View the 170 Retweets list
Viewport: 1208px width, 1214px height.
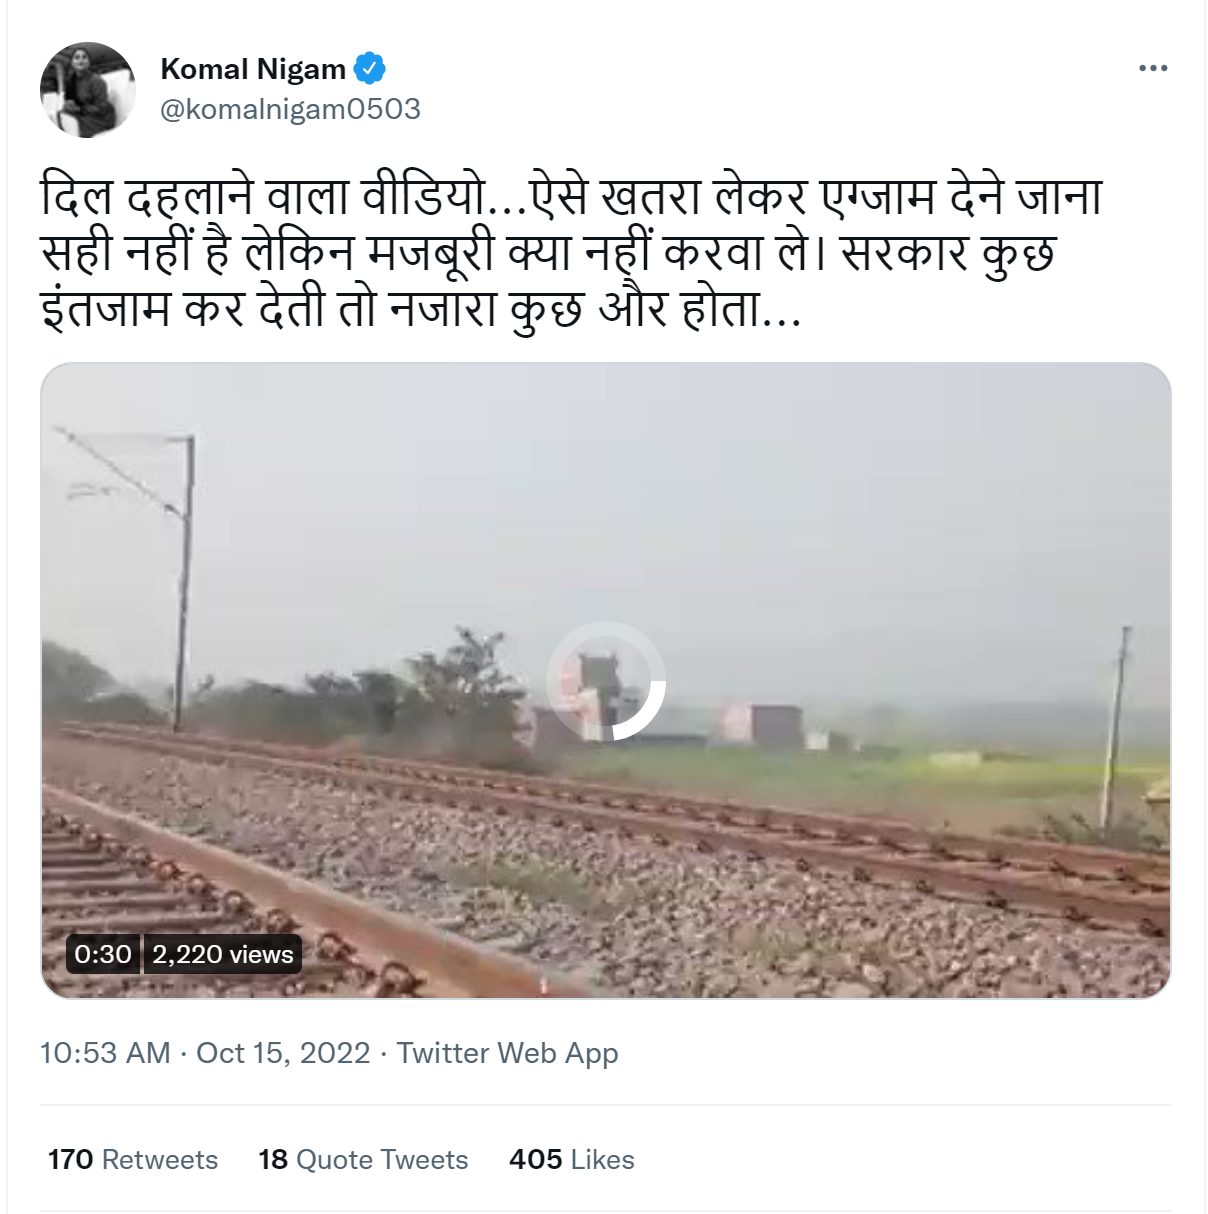click(x=133, y=1160)
